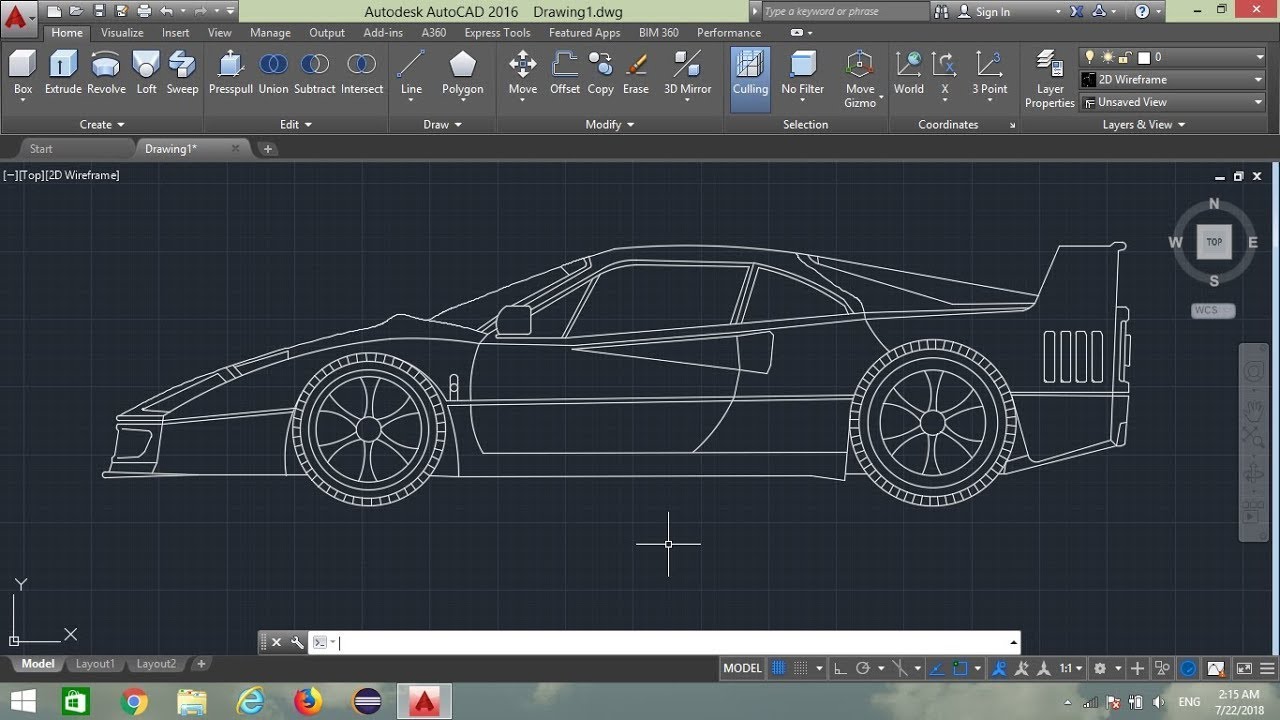Toggle the Culling selection option

pyautogui.click(x=750, y=72)
